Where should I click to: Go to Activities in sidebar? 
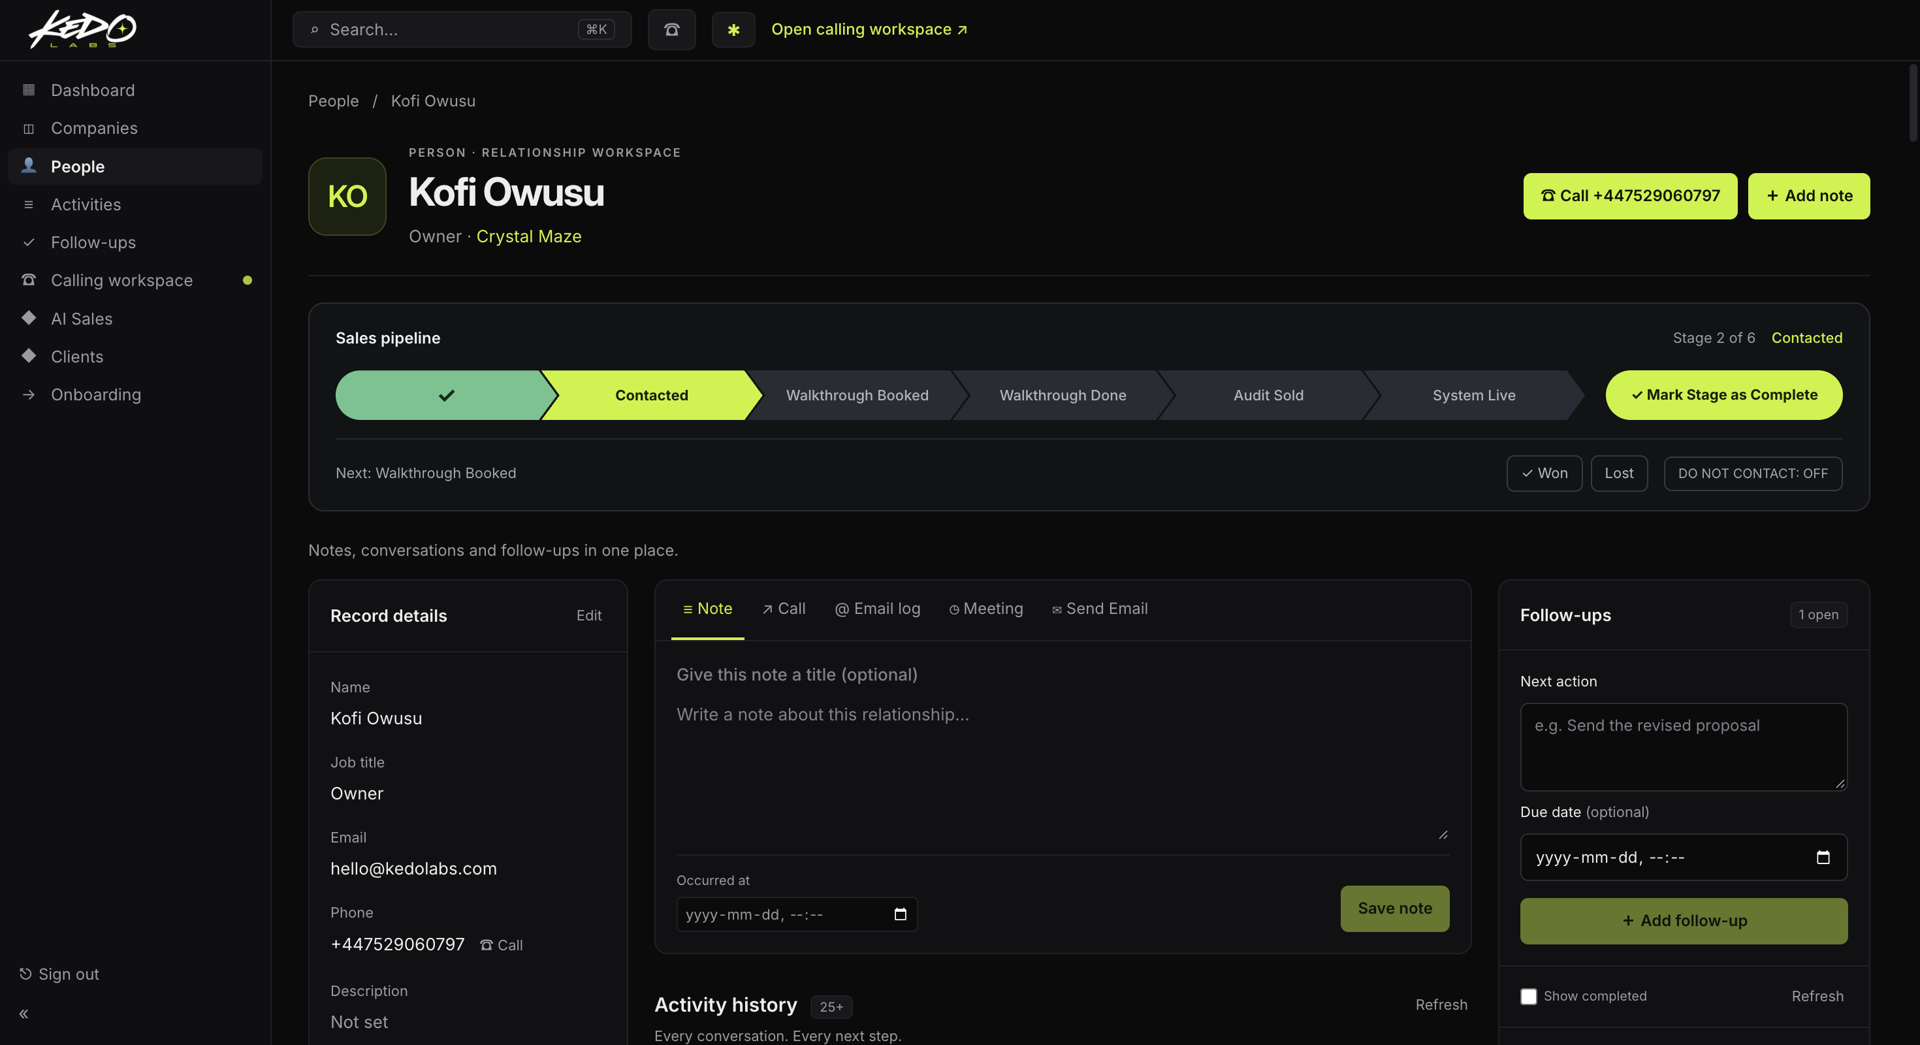pos(135,204)
